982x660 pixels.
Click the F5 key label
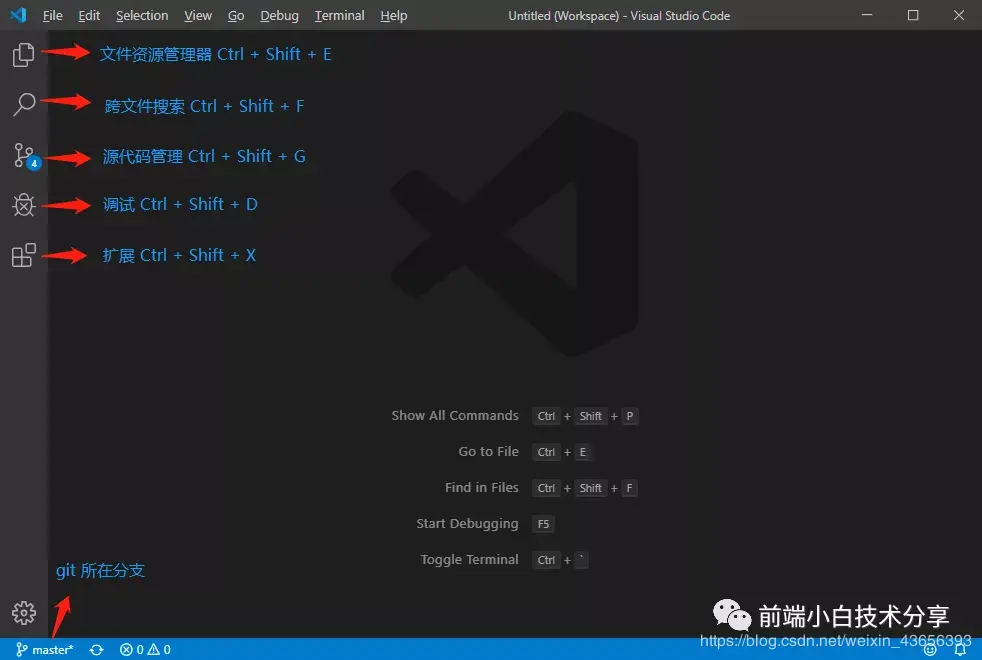click(x=543, y=523)
